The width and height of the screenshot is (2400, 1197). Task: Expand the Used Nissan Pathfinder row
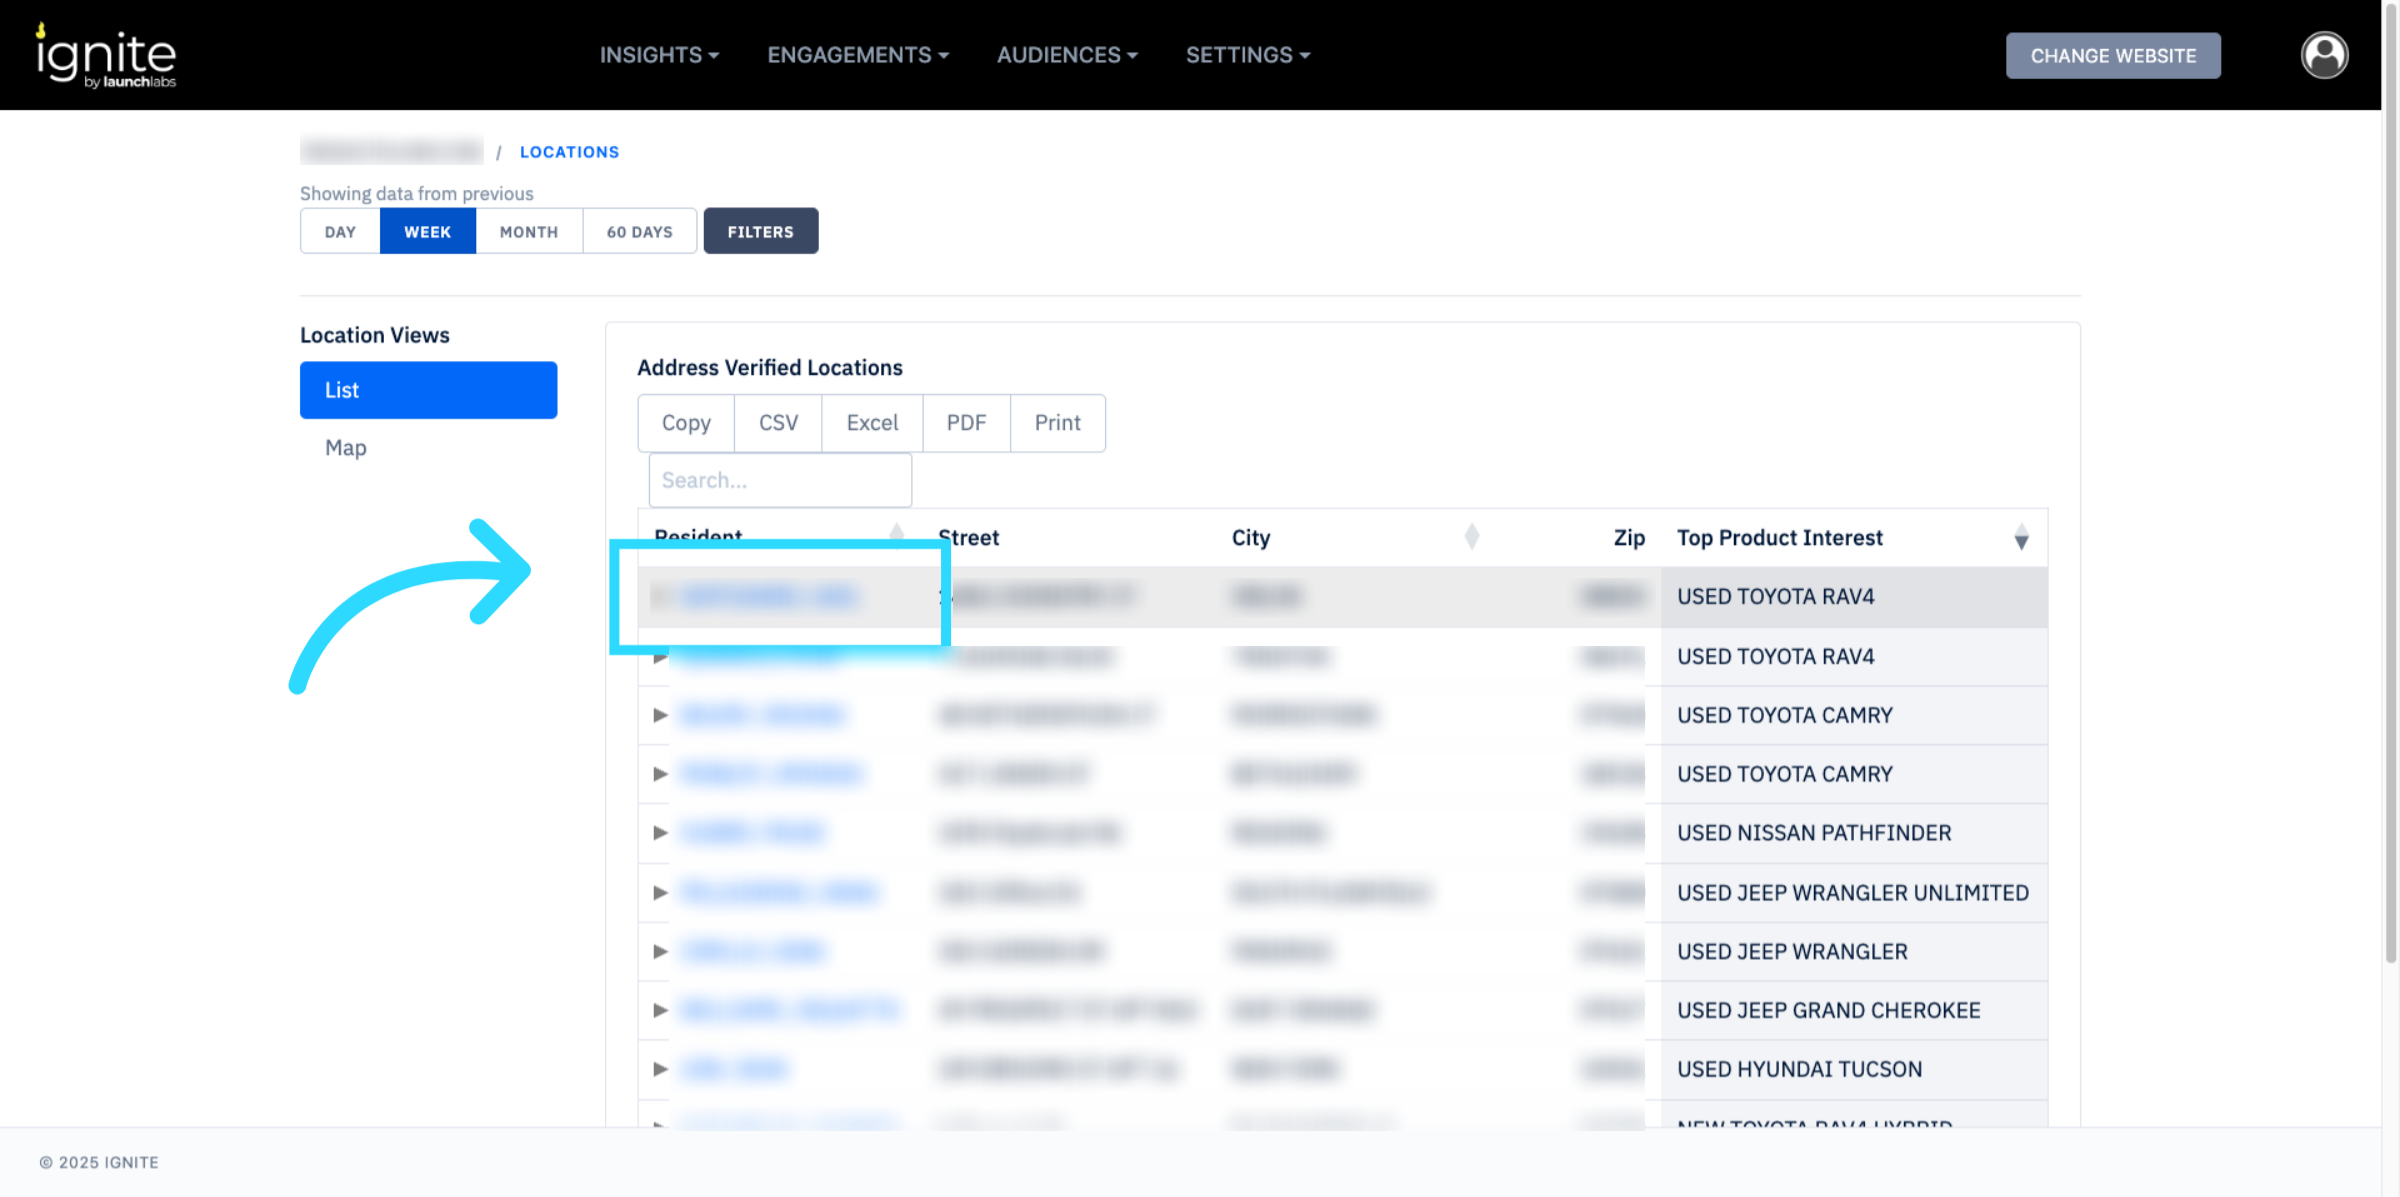tap(660, 833)
